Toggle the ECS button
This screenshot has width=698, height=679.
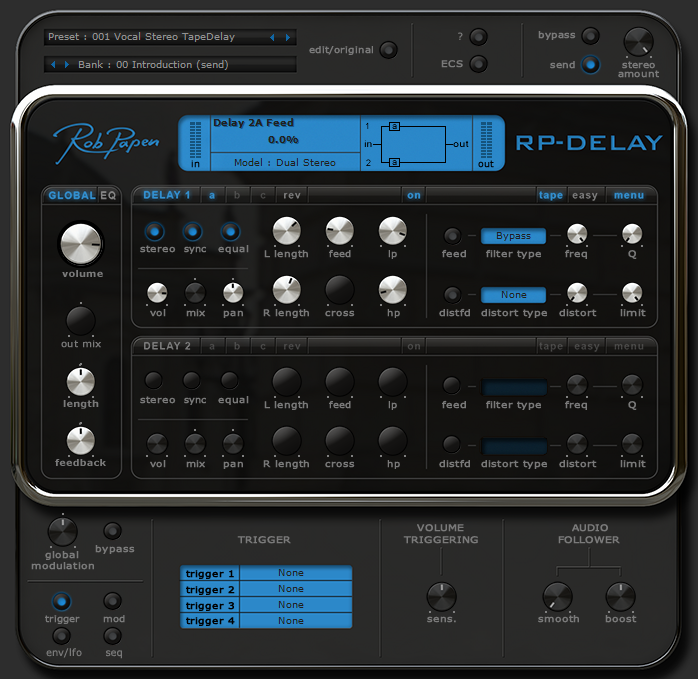479,64
